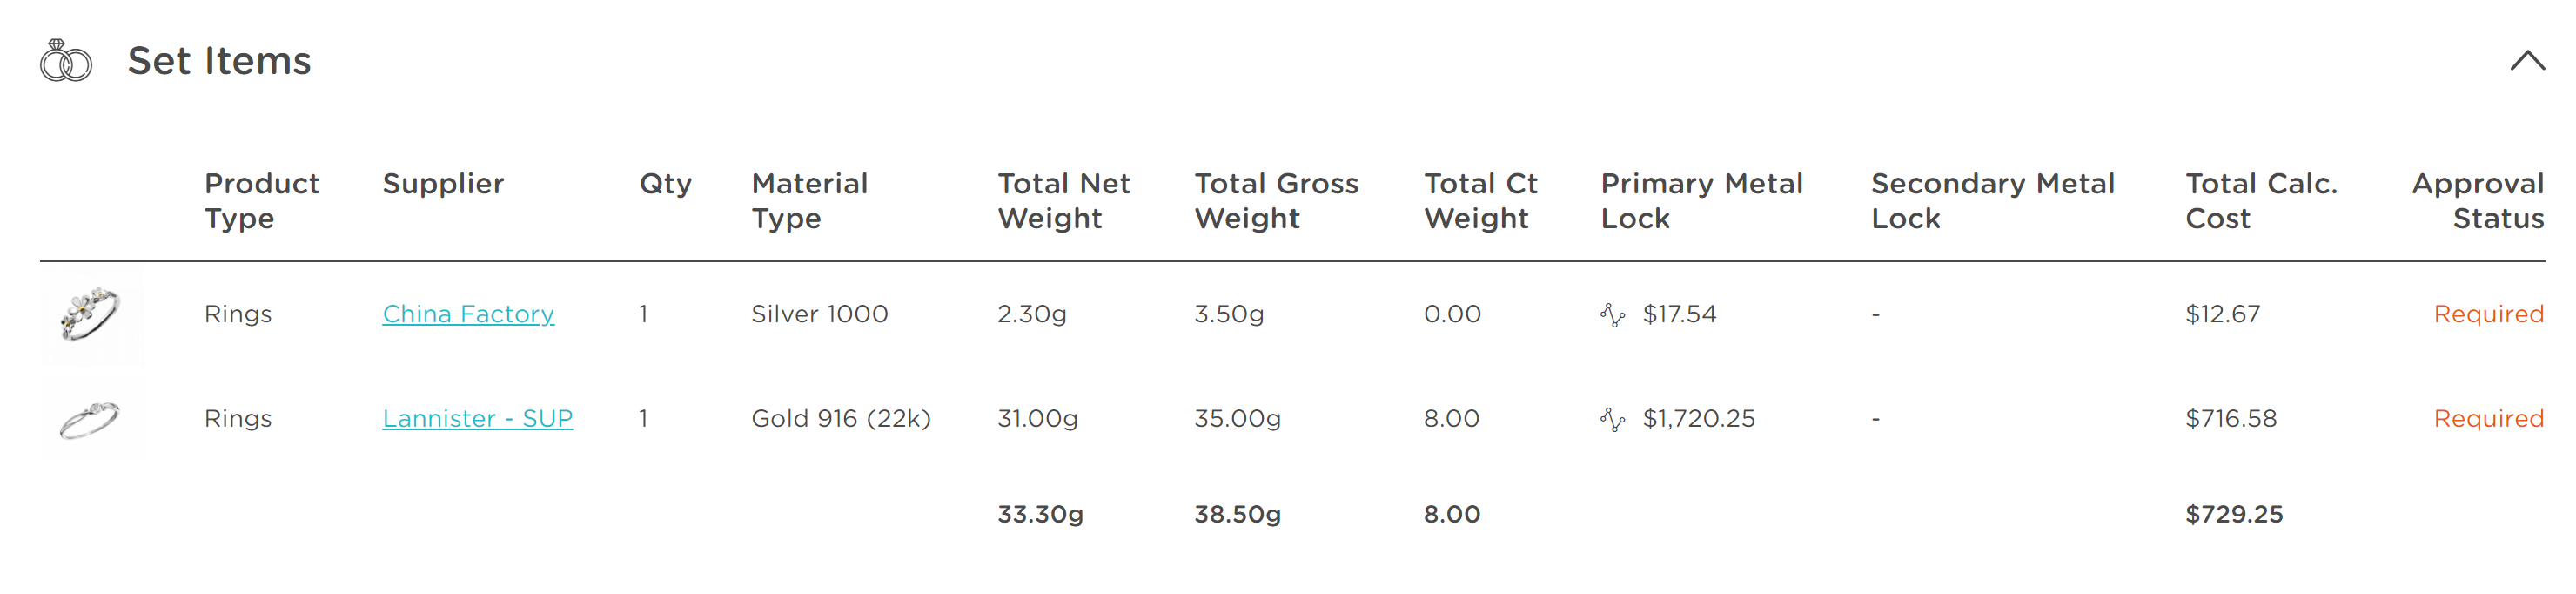This screenshot has height=594, width=2576.
Task: Click the $729.25 total cost value
Action: [x=2234, y=514]
